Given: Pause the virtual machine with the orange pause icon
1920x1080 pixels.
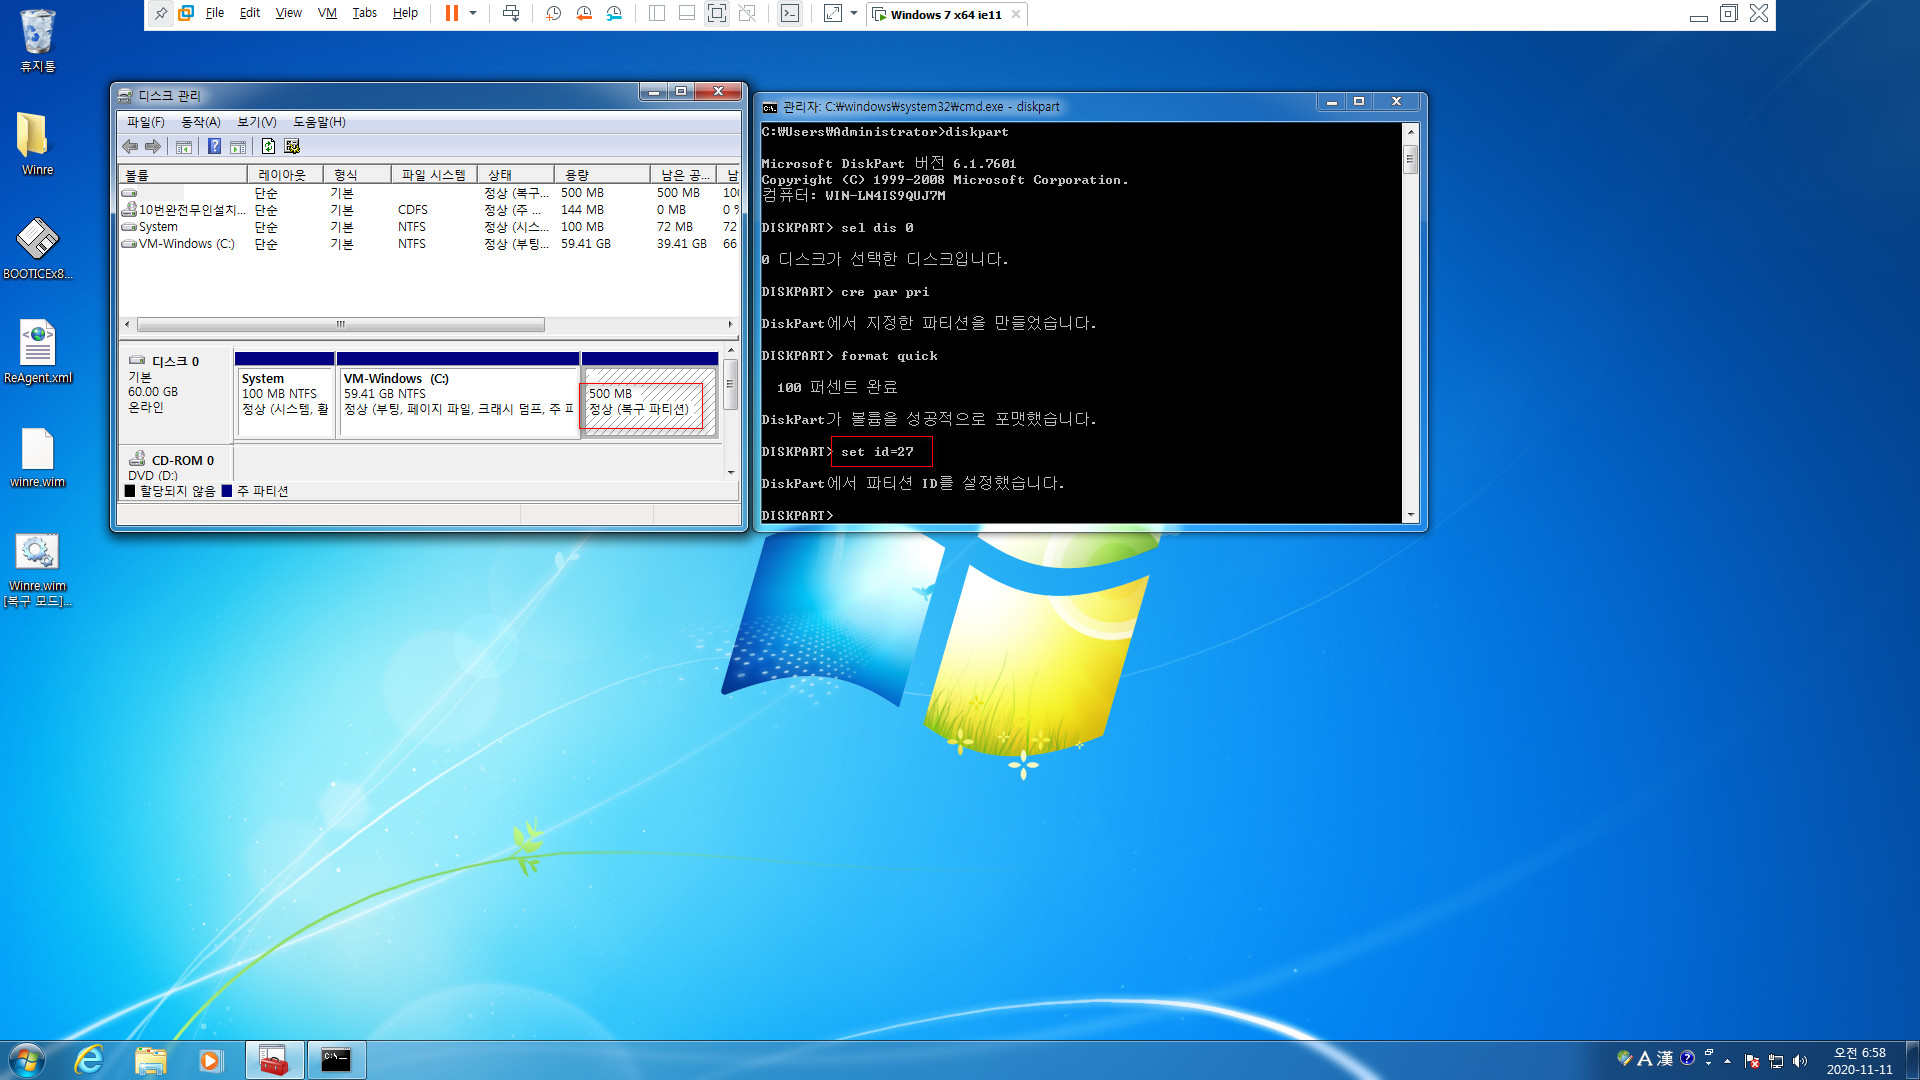Looking at the screenshot, I should [x=452, y=14].
